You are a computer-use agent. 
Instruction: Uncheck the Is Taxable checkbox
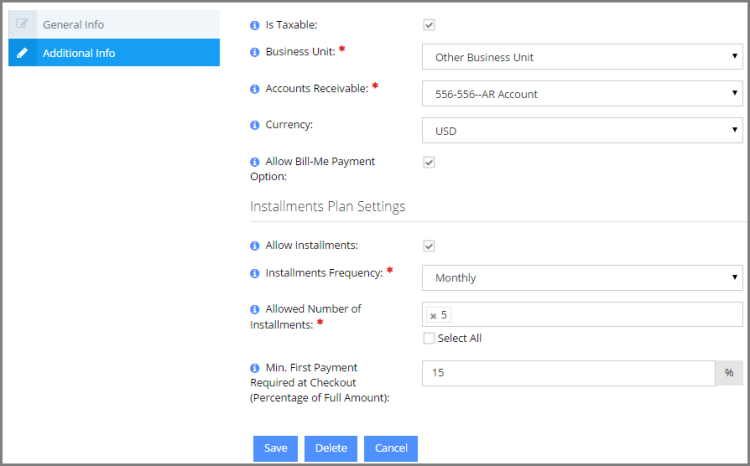pyautogui.click(x=429, y=25)
